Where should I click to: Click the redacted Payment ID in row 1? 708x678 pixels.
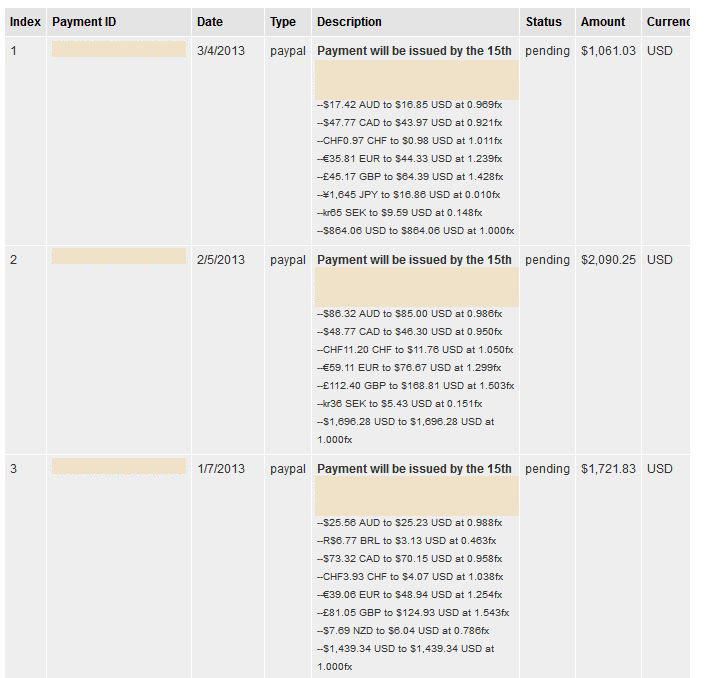(x=118, y=49)
